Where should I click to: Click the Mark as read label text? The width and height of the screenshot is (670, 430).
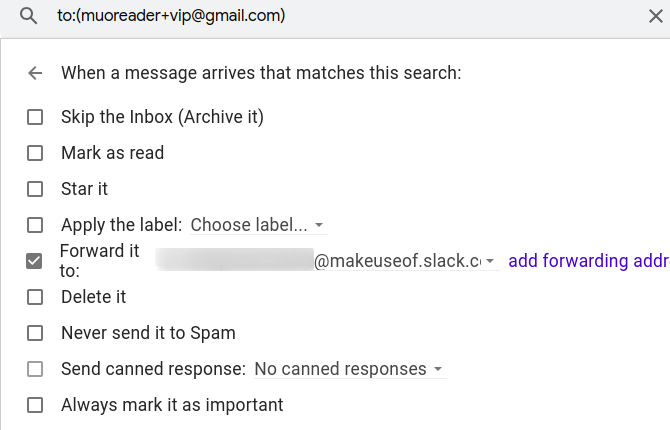[x=112, y=153]
